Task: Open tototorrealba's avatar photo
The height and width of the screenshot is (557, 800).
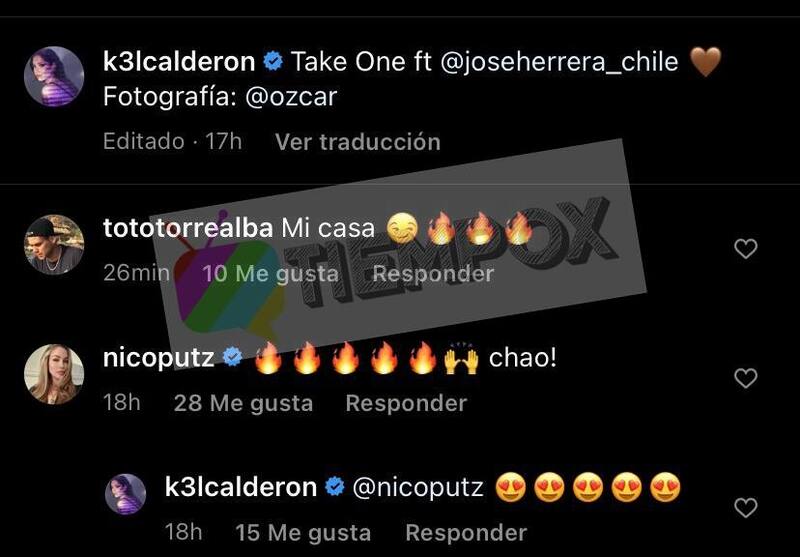Action: [54, 245]
